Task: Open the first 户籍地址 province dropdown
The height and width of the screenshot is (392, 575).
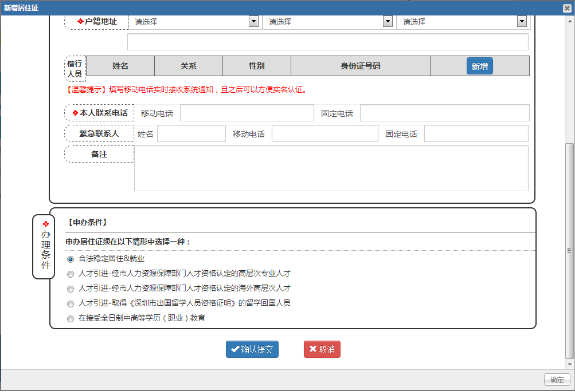Action: (x=194, y=22)
